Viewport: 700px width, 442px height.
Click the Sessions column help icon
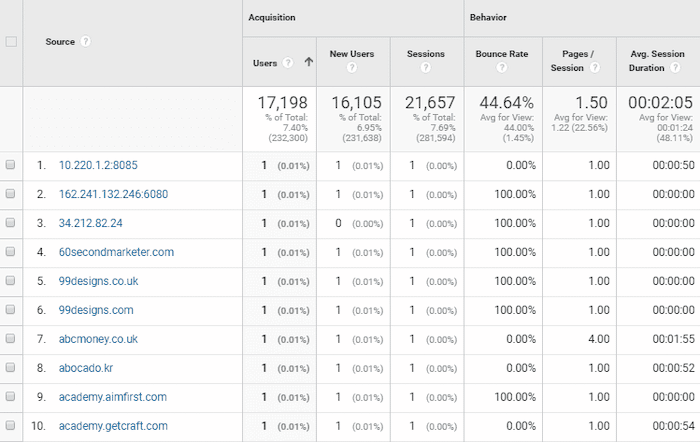426,68
